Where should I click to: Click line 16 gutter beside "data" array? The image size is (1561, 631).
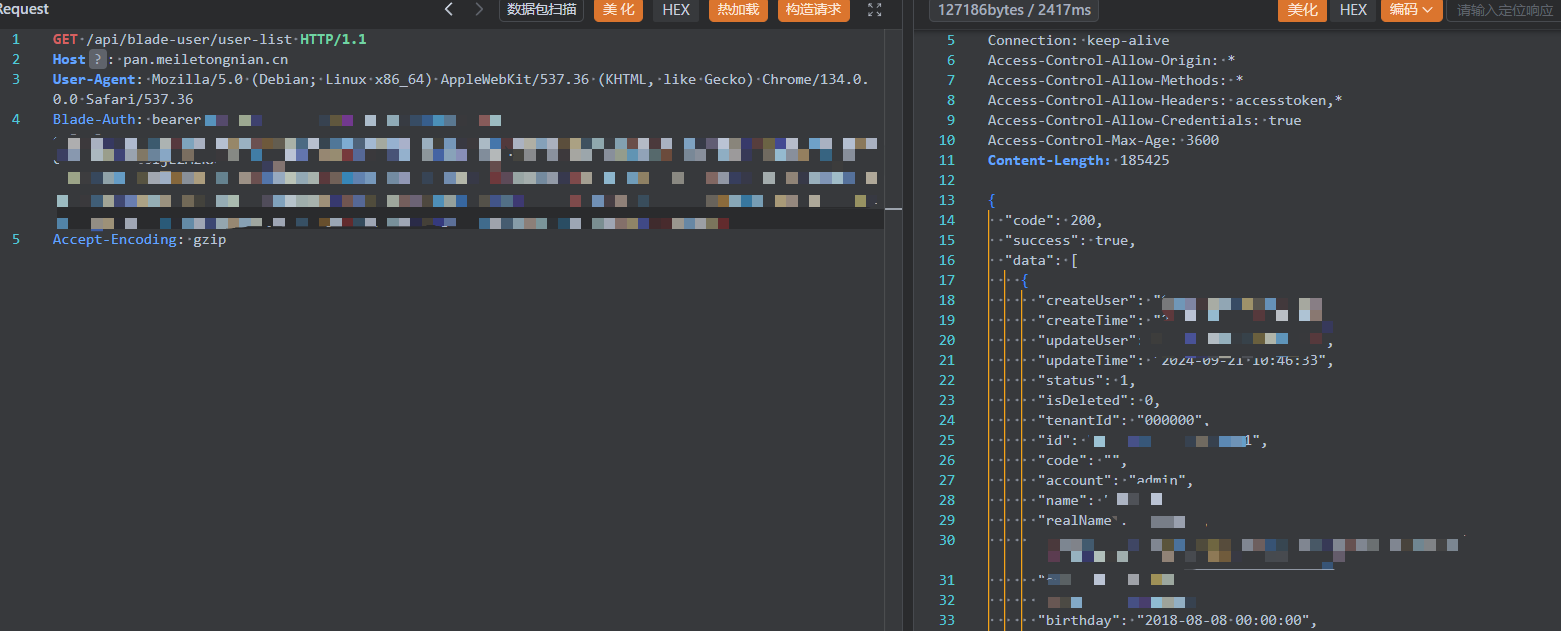[947, 260]
